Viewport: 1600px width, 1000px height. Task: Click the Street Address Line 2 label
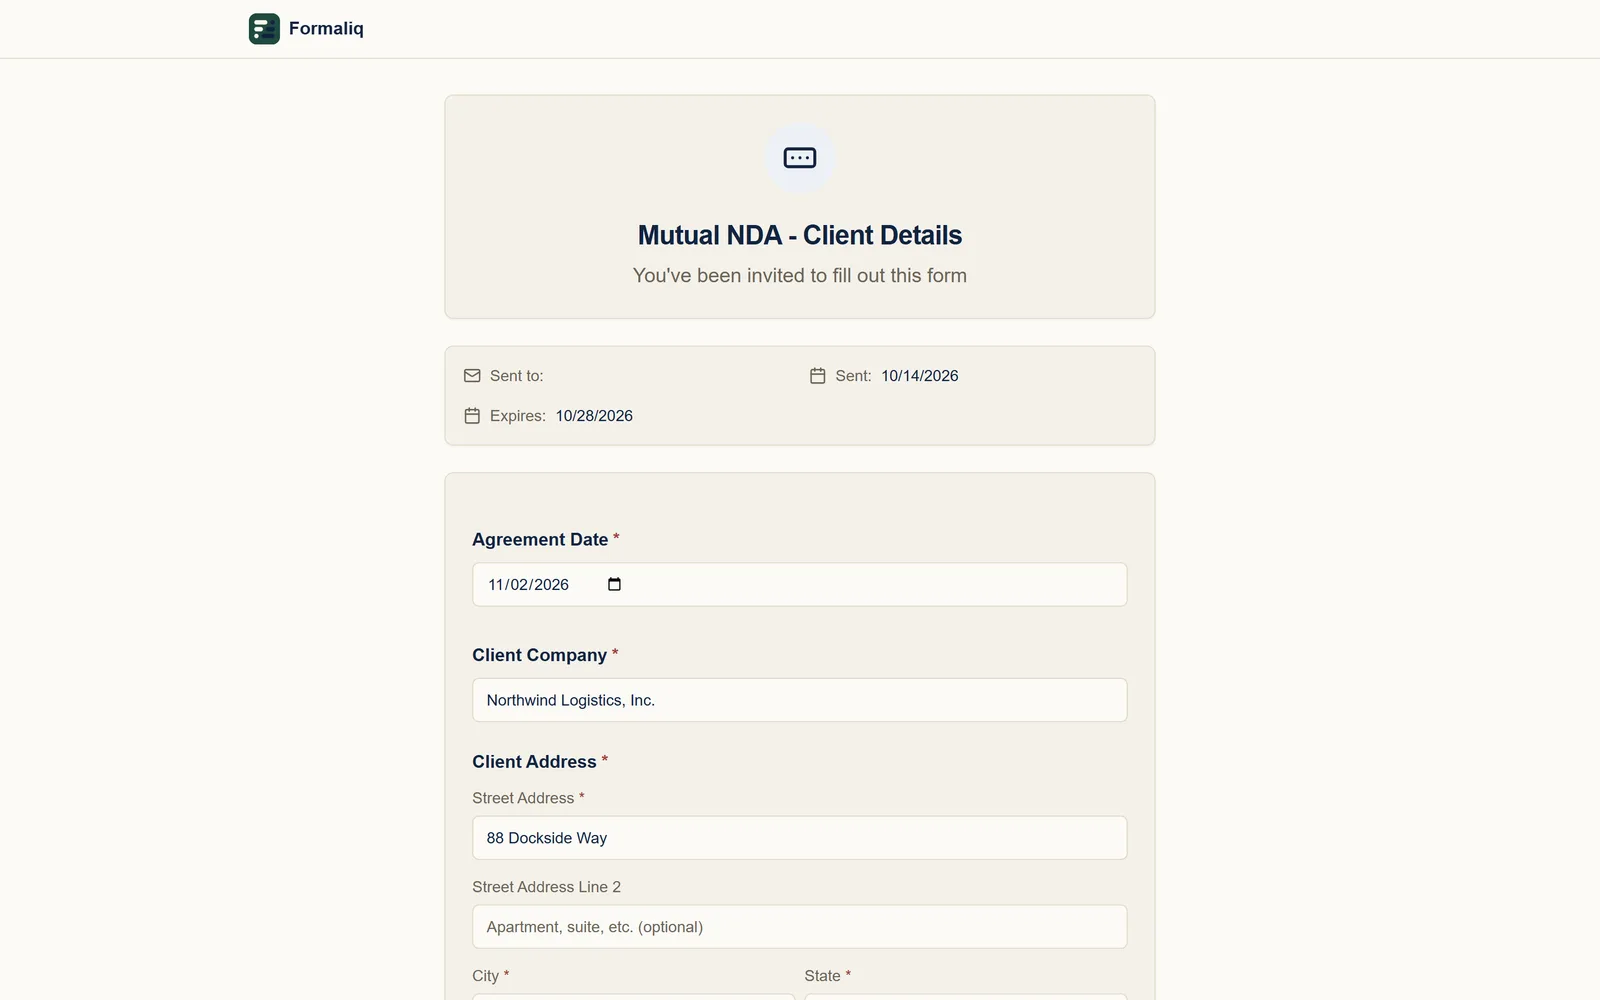(546, 887)
